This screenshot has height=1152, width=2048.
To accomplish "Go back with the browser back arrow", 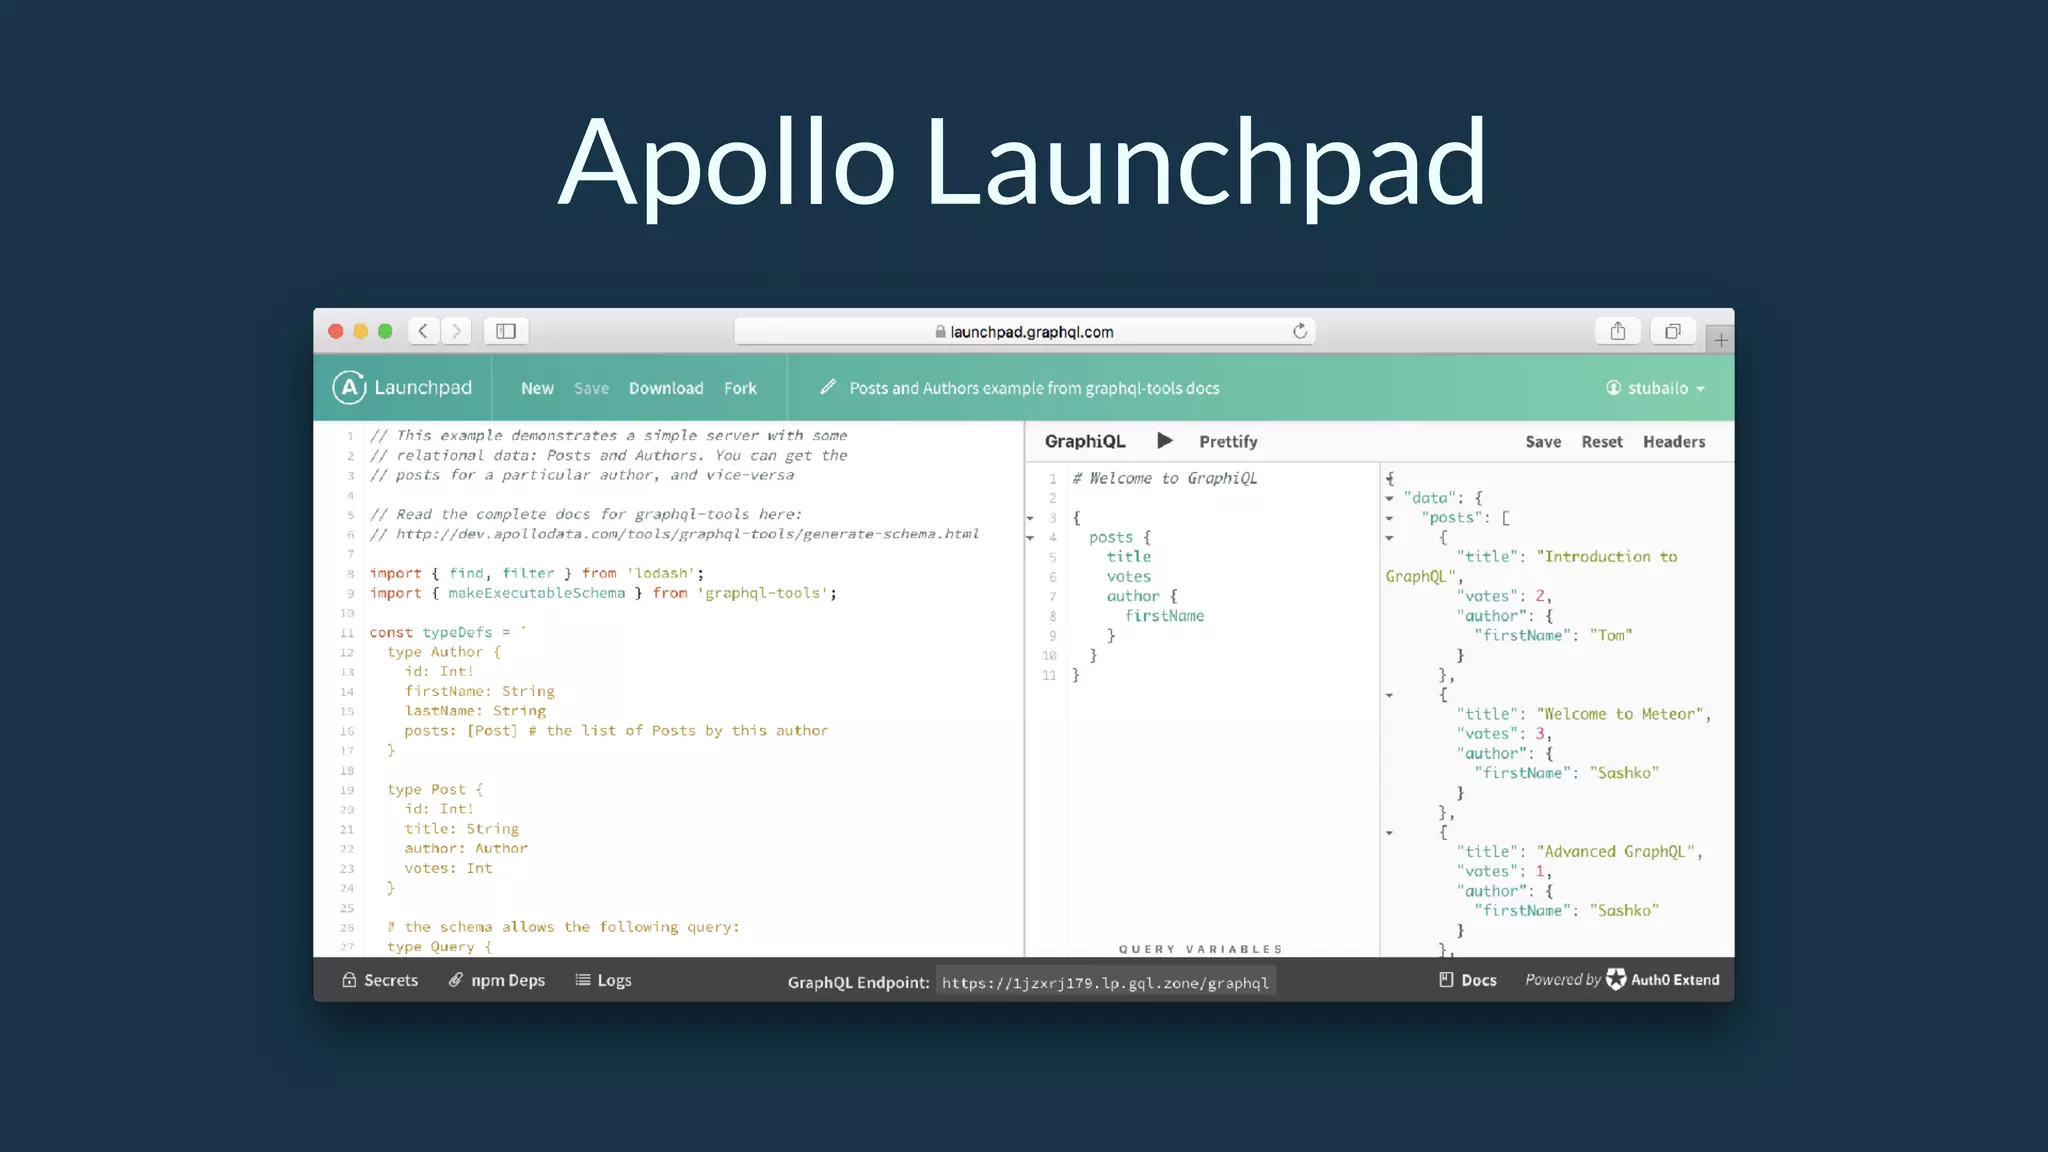I will [x=424, y=331].
